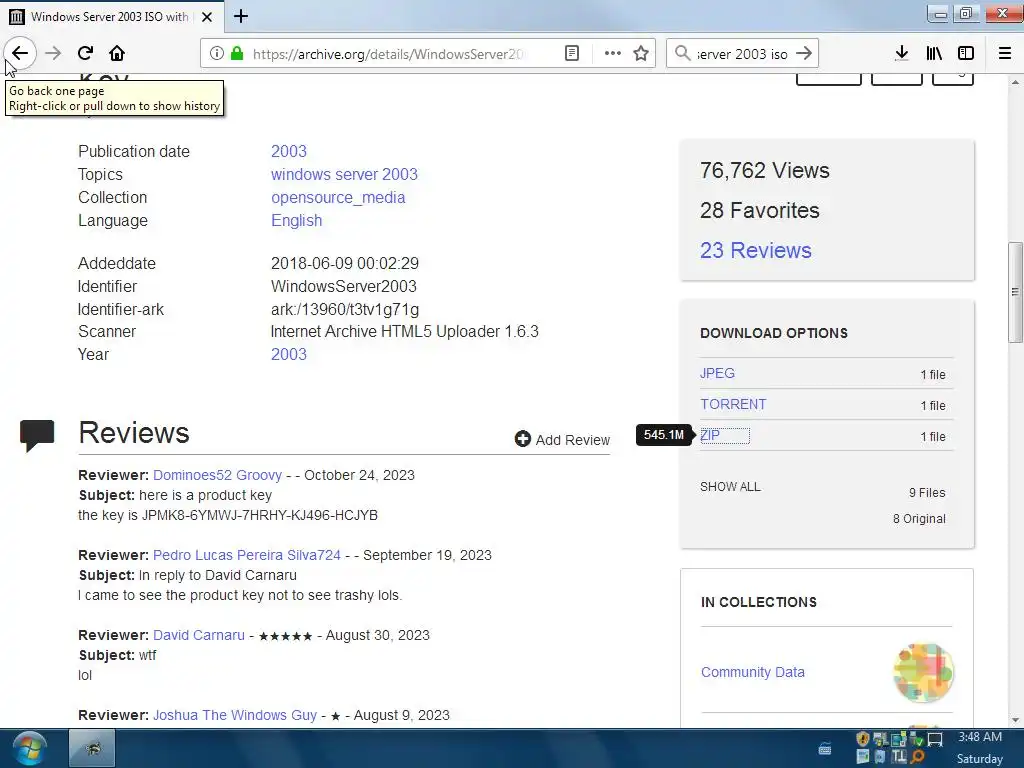
Task: Toggle reader view in the address bar
Action: click(x=572, y=54)
